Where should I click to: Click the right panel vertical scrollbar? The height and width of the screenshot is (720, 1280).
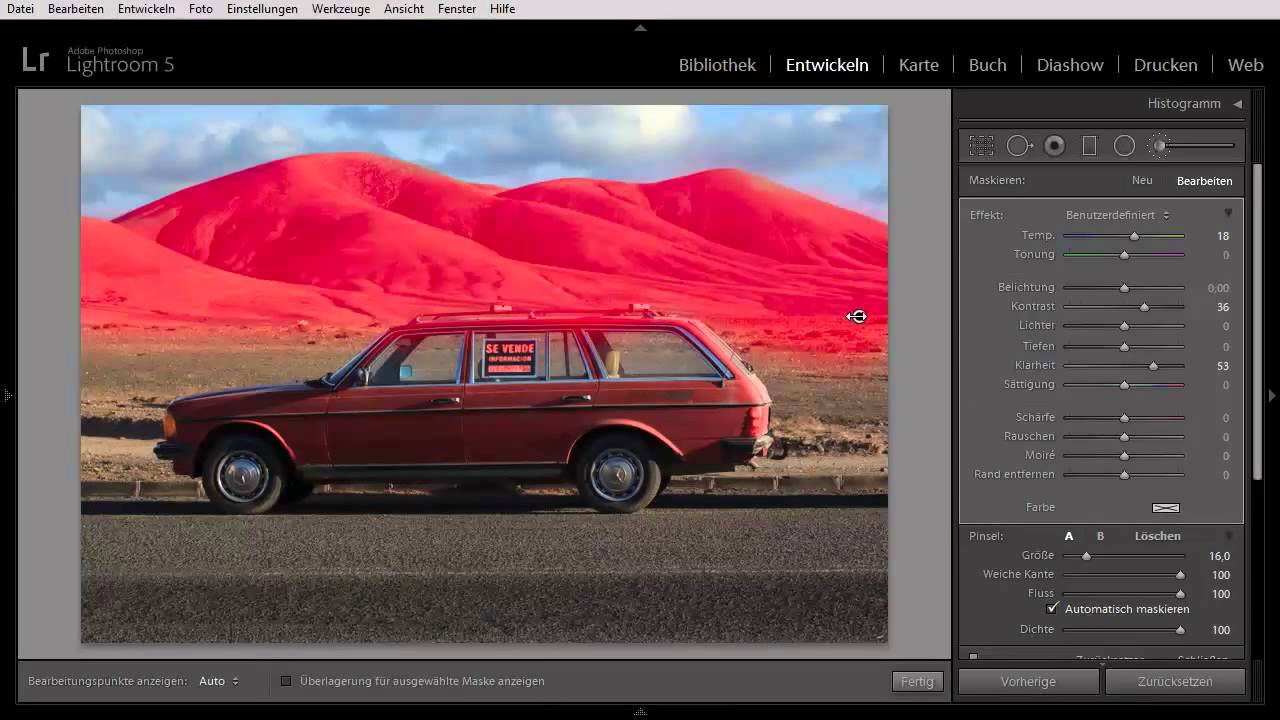(x=1258, y=323)
